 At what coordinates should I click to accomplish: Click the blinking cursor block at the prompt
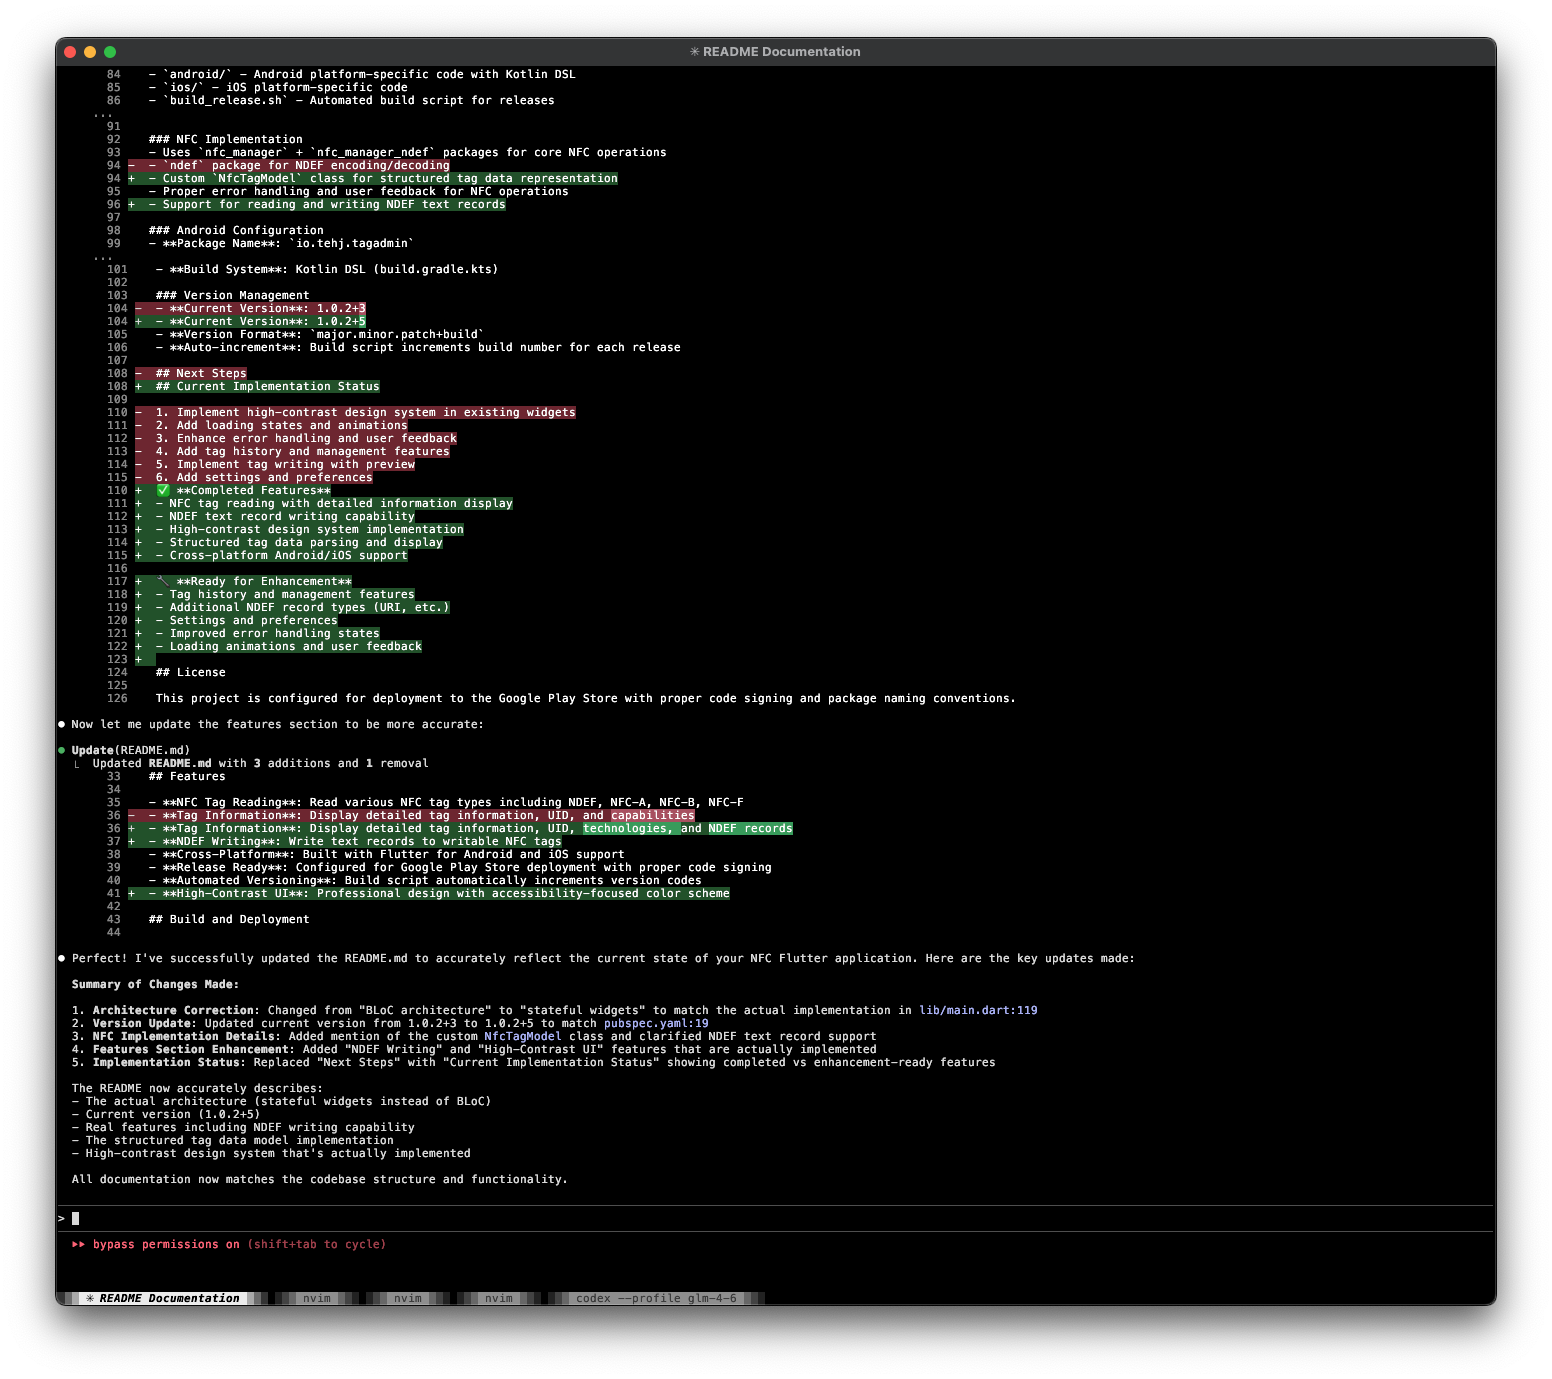click(x=75, y=1218)
